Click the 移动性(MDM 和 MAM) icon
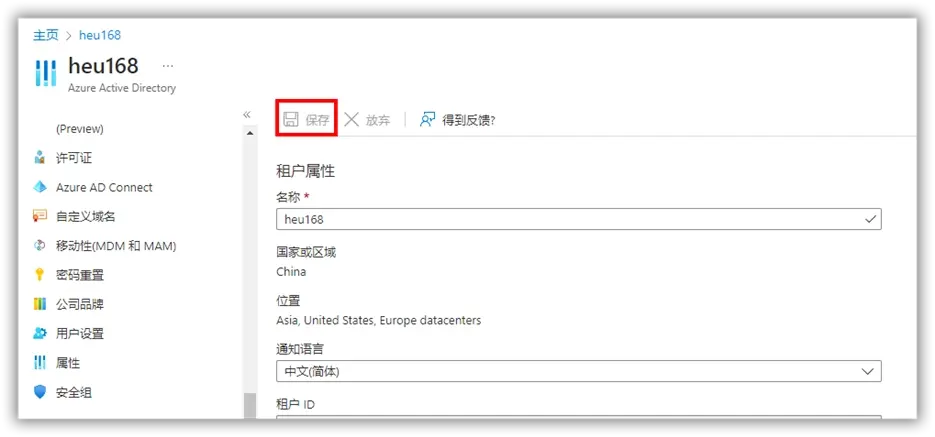Screen dimensions: 935x437 pos(40,246)
